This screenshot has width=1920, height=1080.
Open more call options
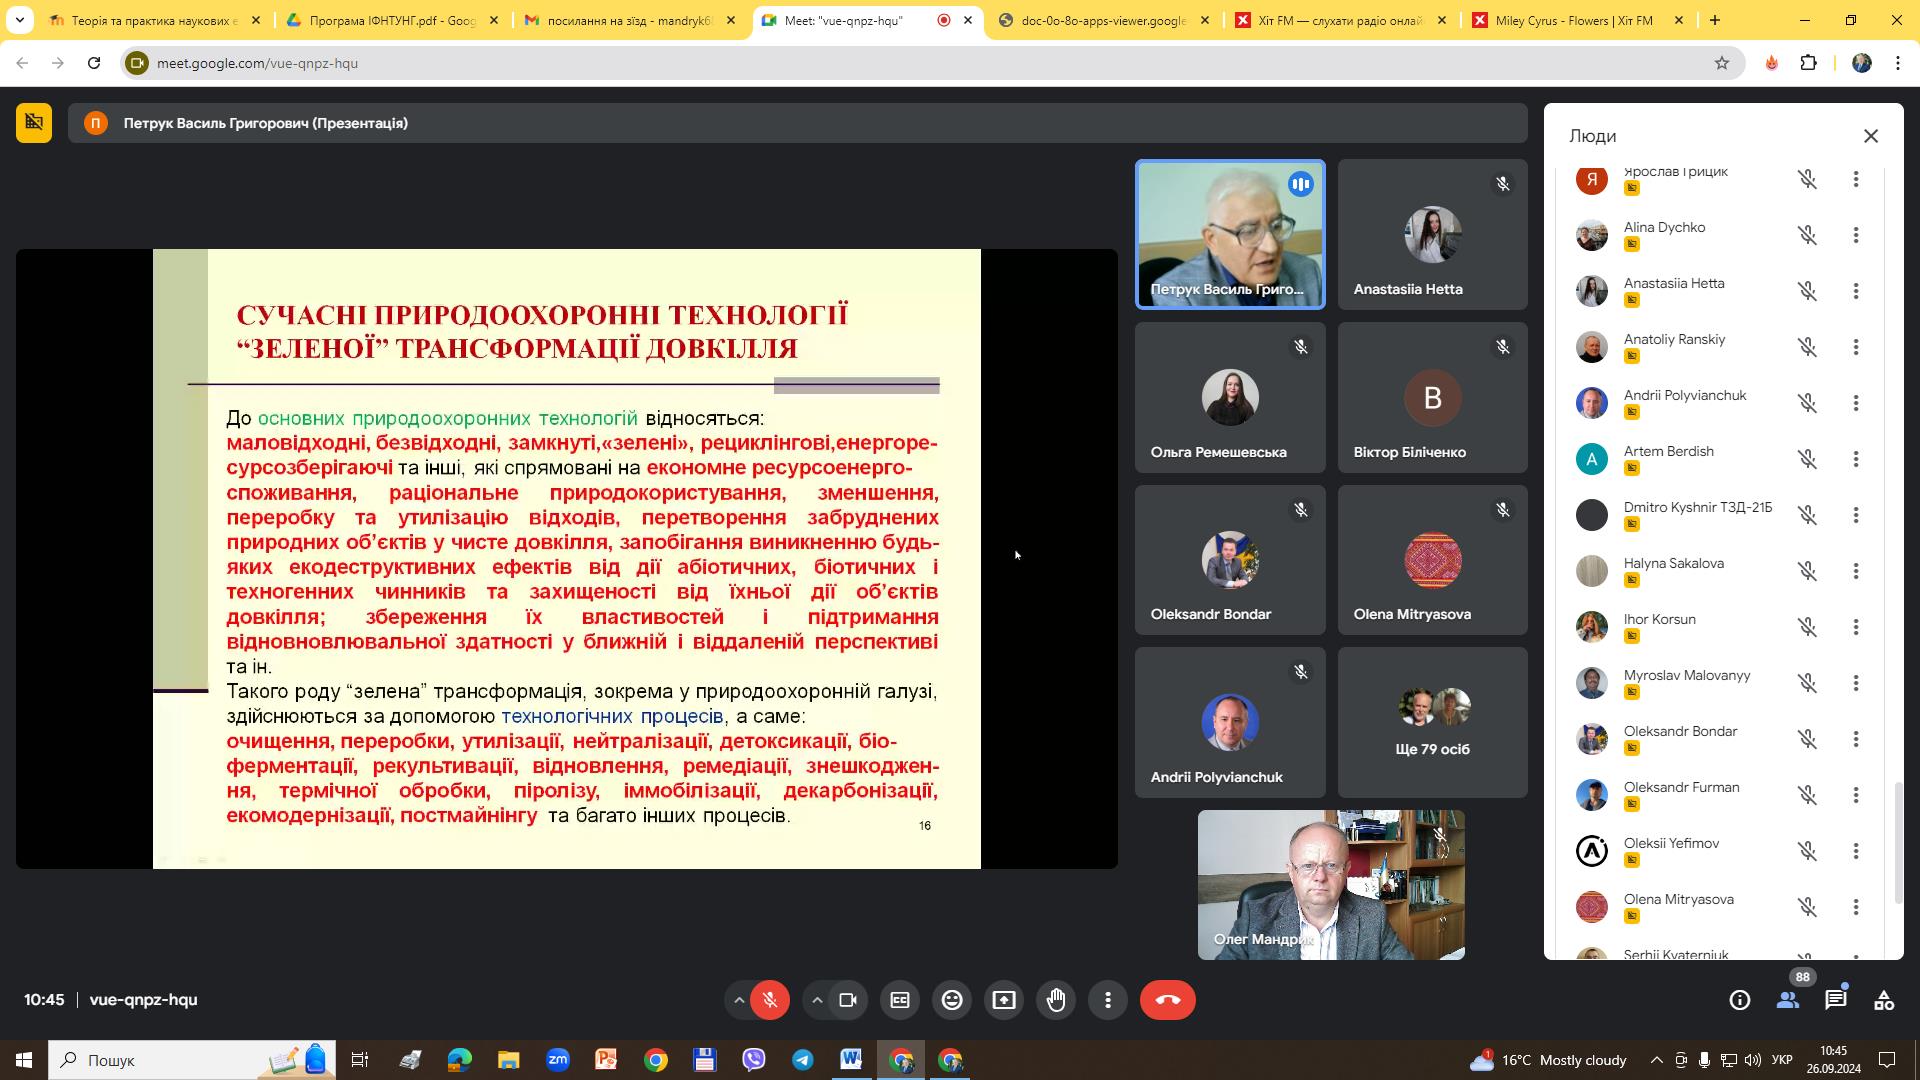1107,1000
